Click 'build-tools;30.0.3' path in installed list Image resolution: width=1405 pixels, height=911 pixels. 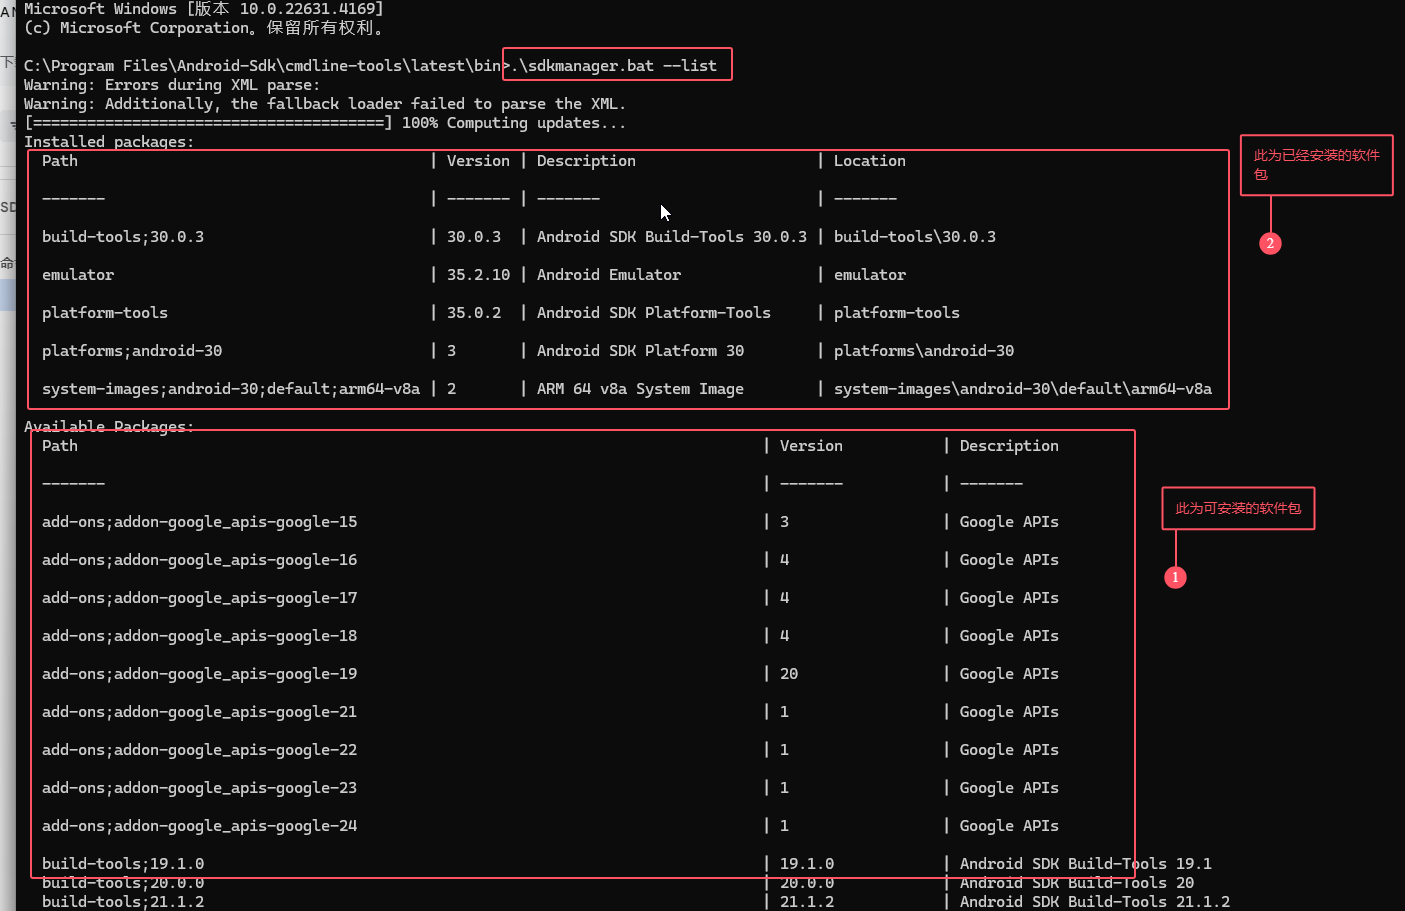(123, 237)
